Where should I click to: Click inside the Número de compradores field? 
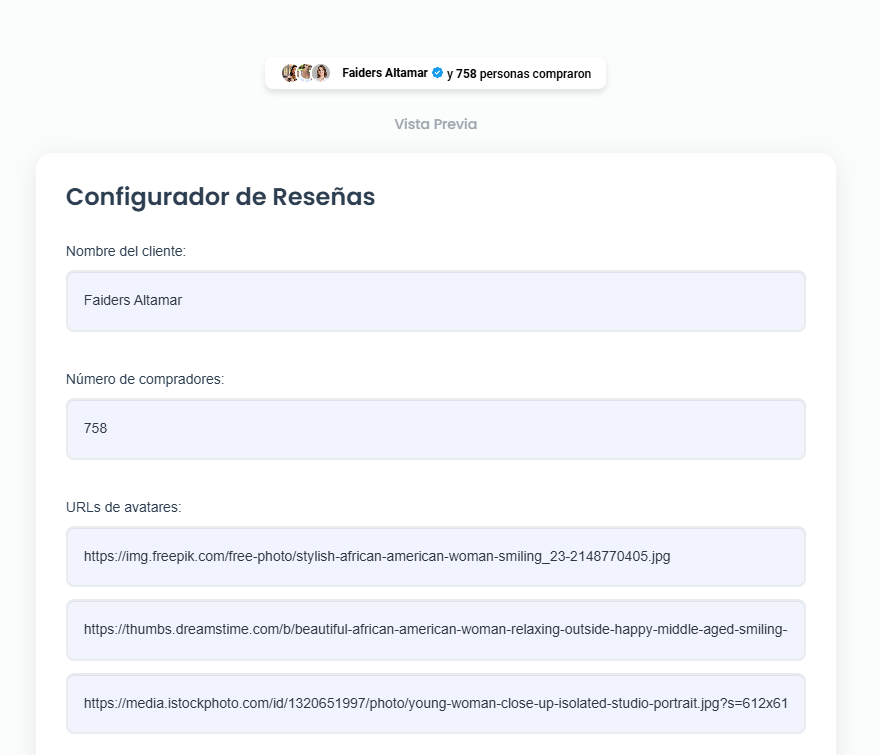click(435, 428)
